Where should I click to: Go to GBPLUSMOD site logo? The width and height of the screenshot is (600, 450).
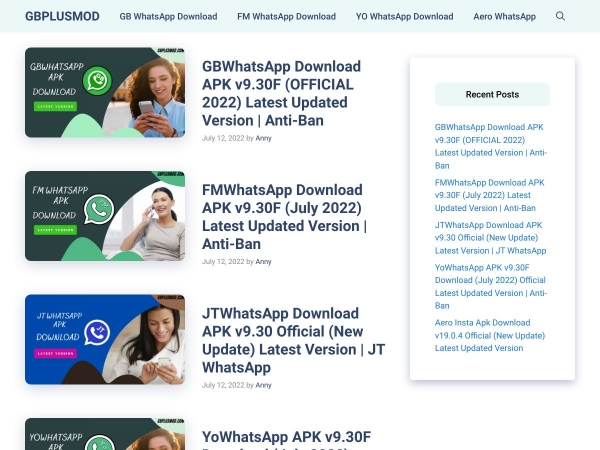coord(62,16)
